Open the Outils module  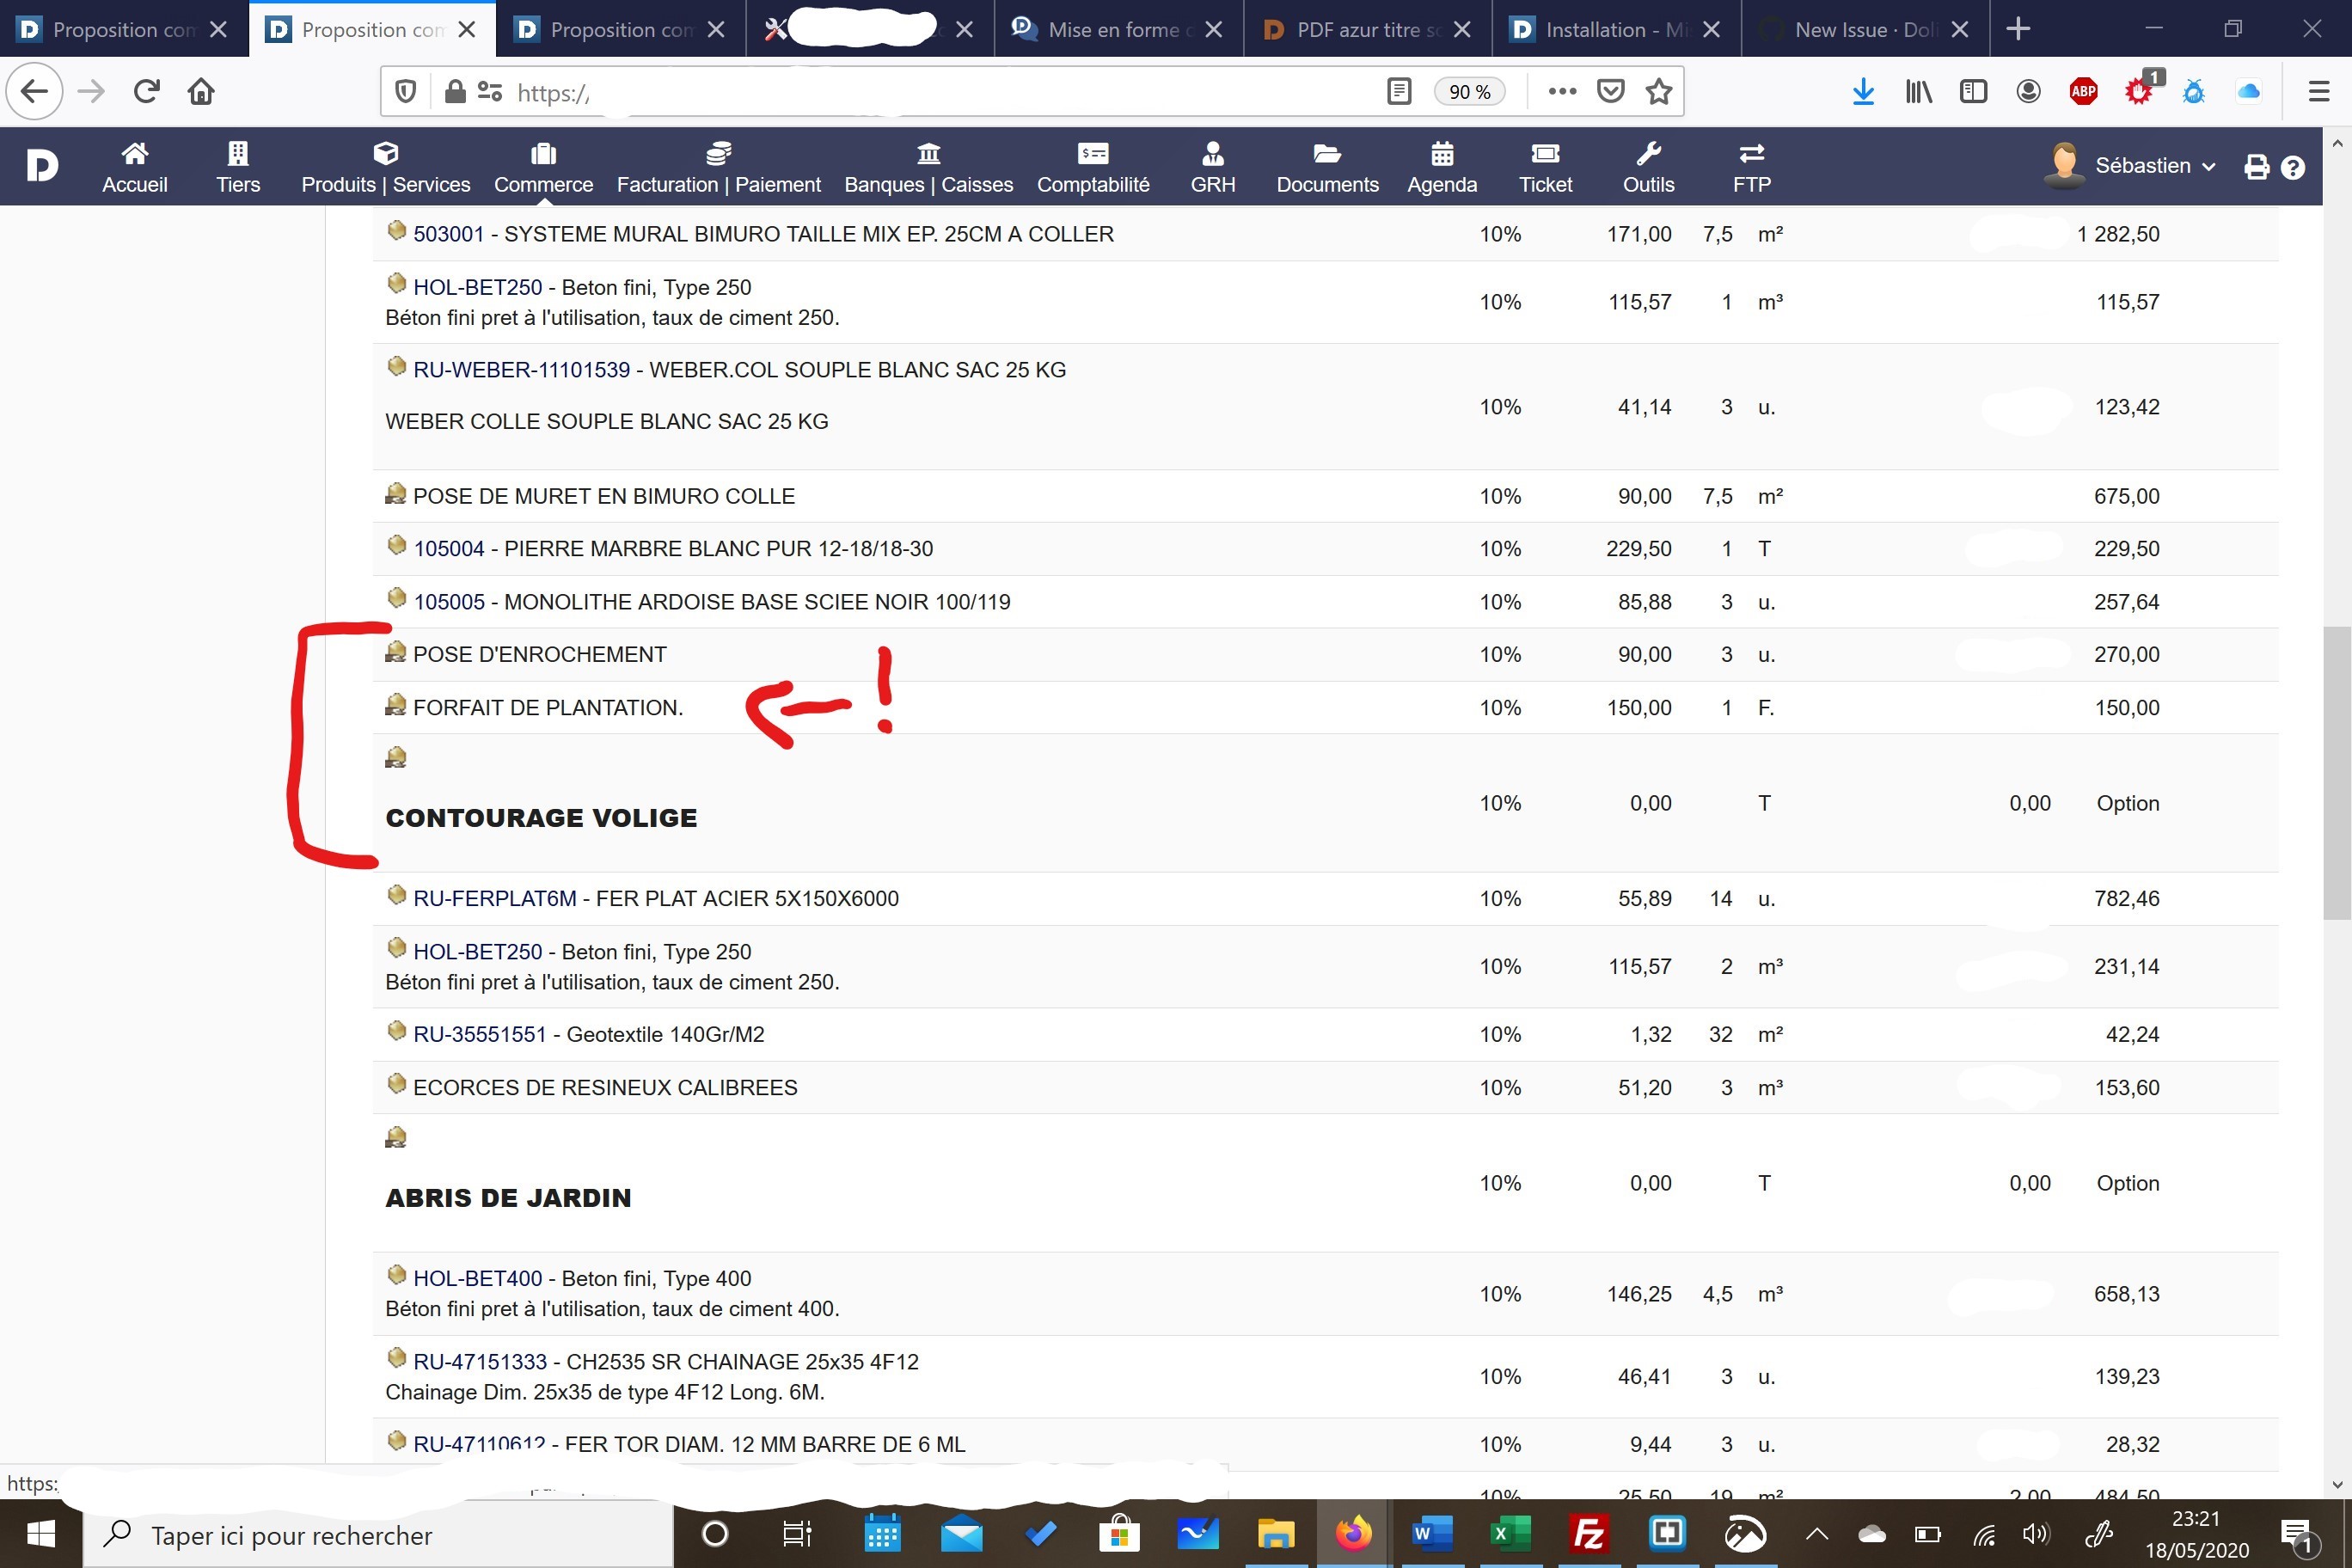click(x=1648, y=167)
